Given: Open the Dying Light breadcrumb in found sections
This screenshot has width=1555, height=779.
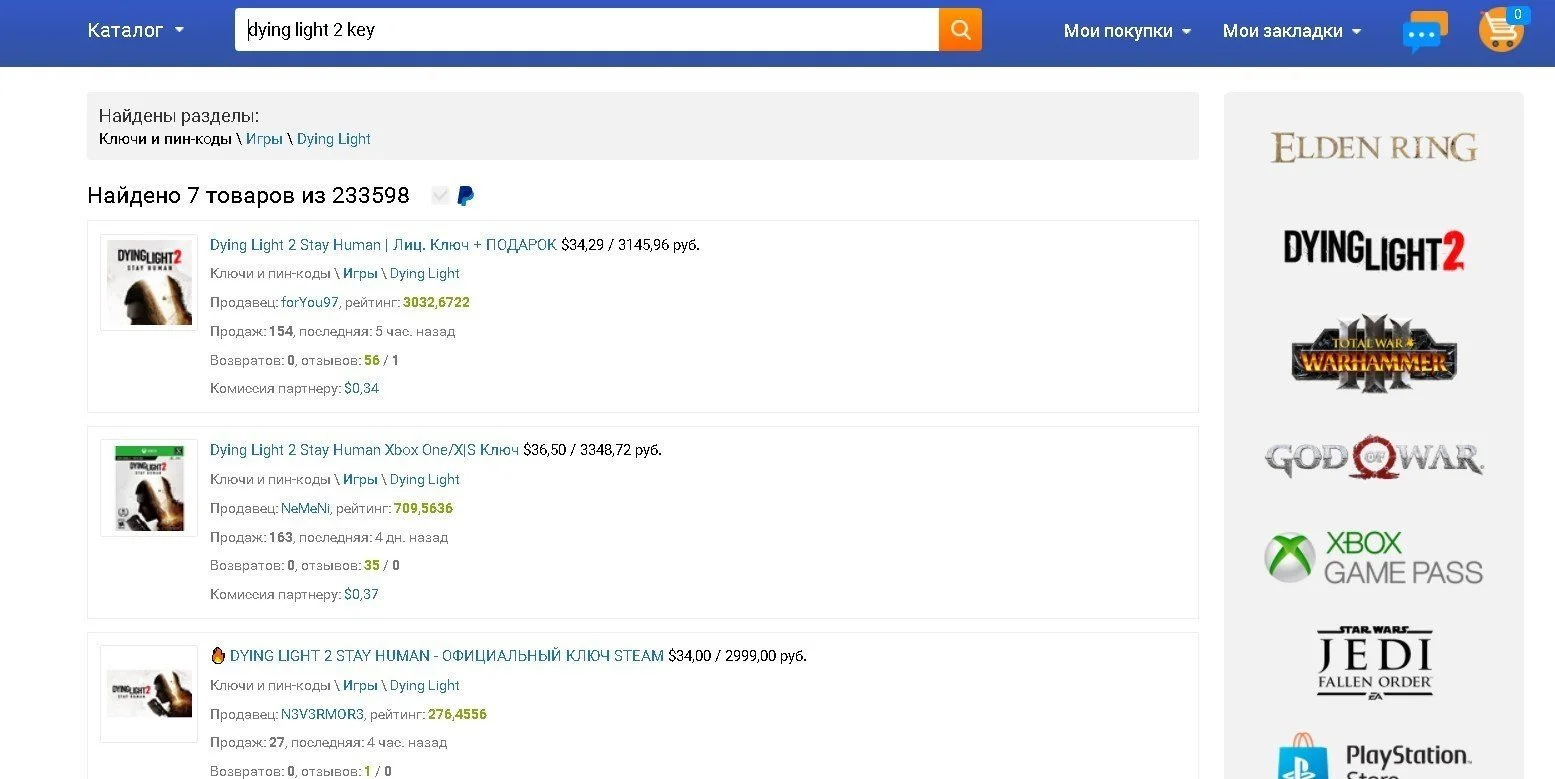Looking at the screenshot, I should pos(334,139).
